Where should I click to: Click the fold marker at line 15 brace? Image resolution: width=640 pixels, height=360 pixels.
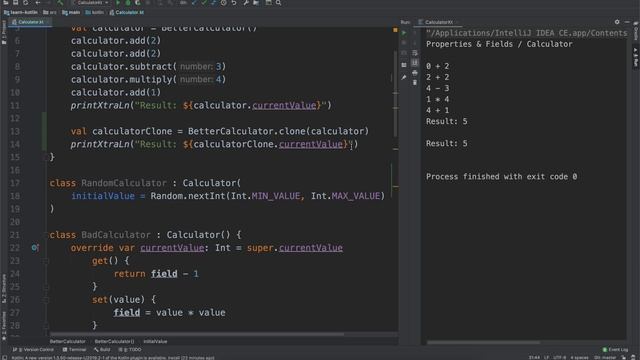click(46, 157)
